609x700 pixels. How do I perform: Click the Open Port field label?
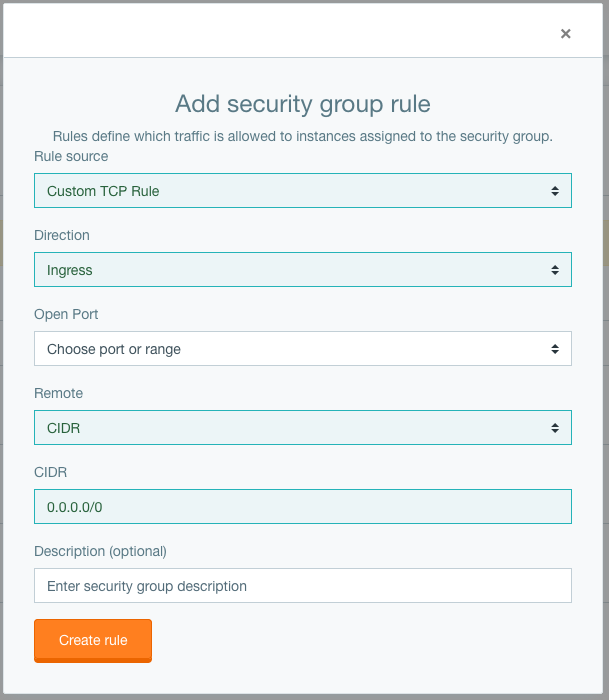point(66,314)
